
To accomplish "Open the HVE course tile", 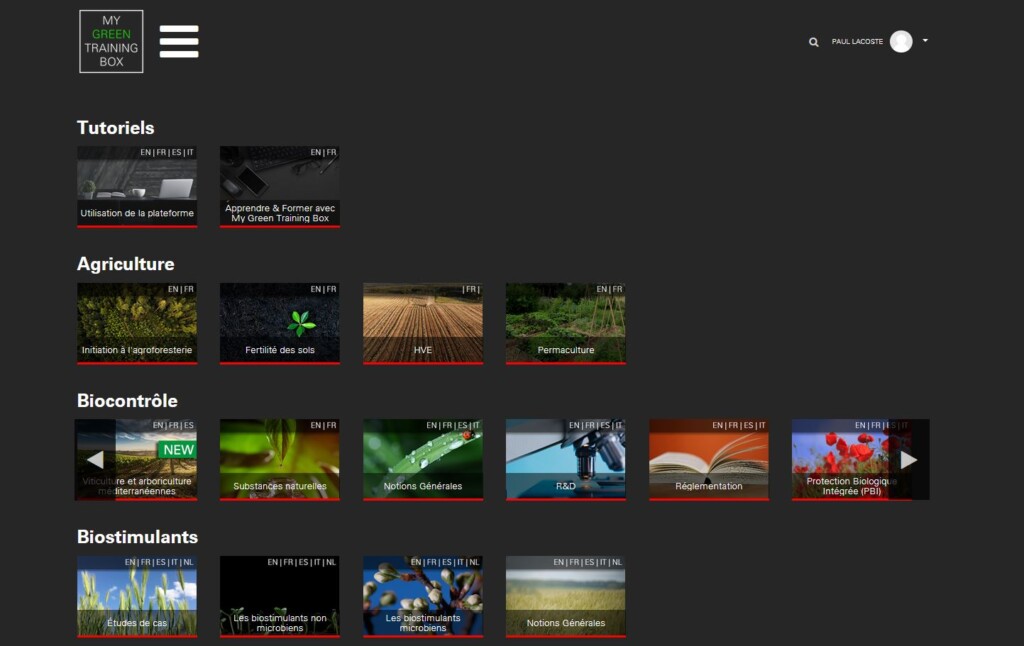I will pos(422,323).
